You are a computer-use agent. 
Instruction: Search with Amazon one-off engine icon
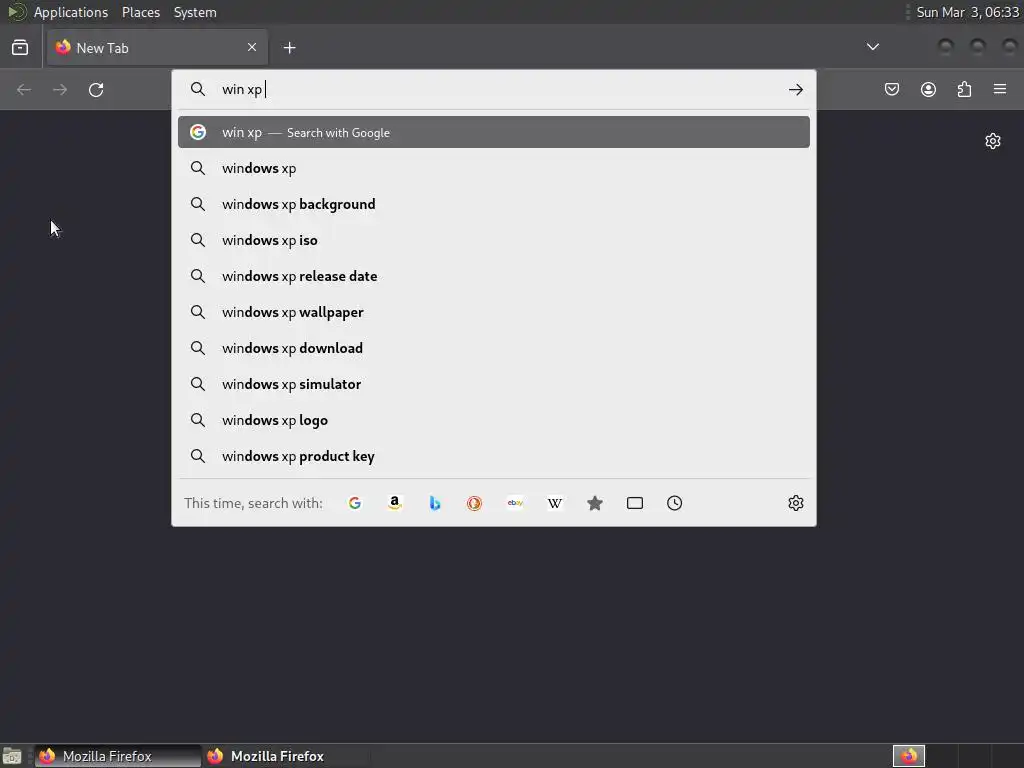coord(394,503)
